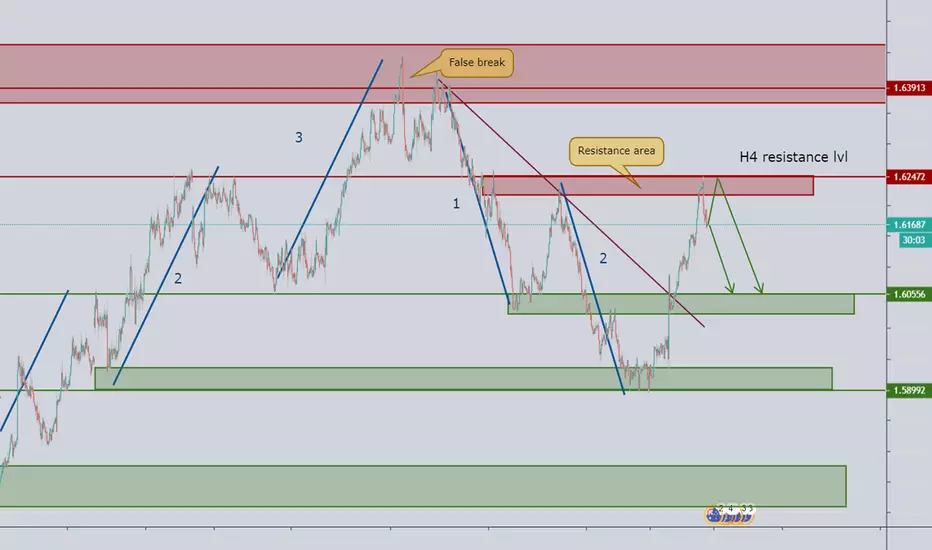Open the Australian flag economic event marker
The image size is (932, 550).
(x=713, y=516)
